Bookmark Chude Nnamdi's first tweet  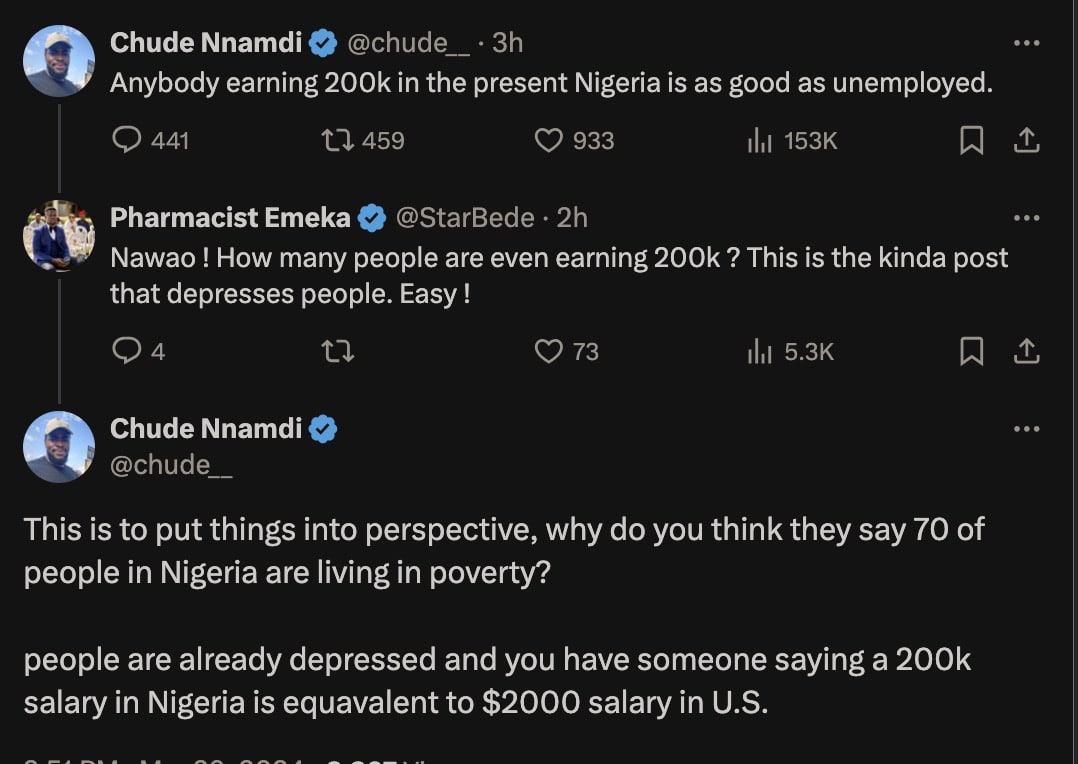(971, 141)
